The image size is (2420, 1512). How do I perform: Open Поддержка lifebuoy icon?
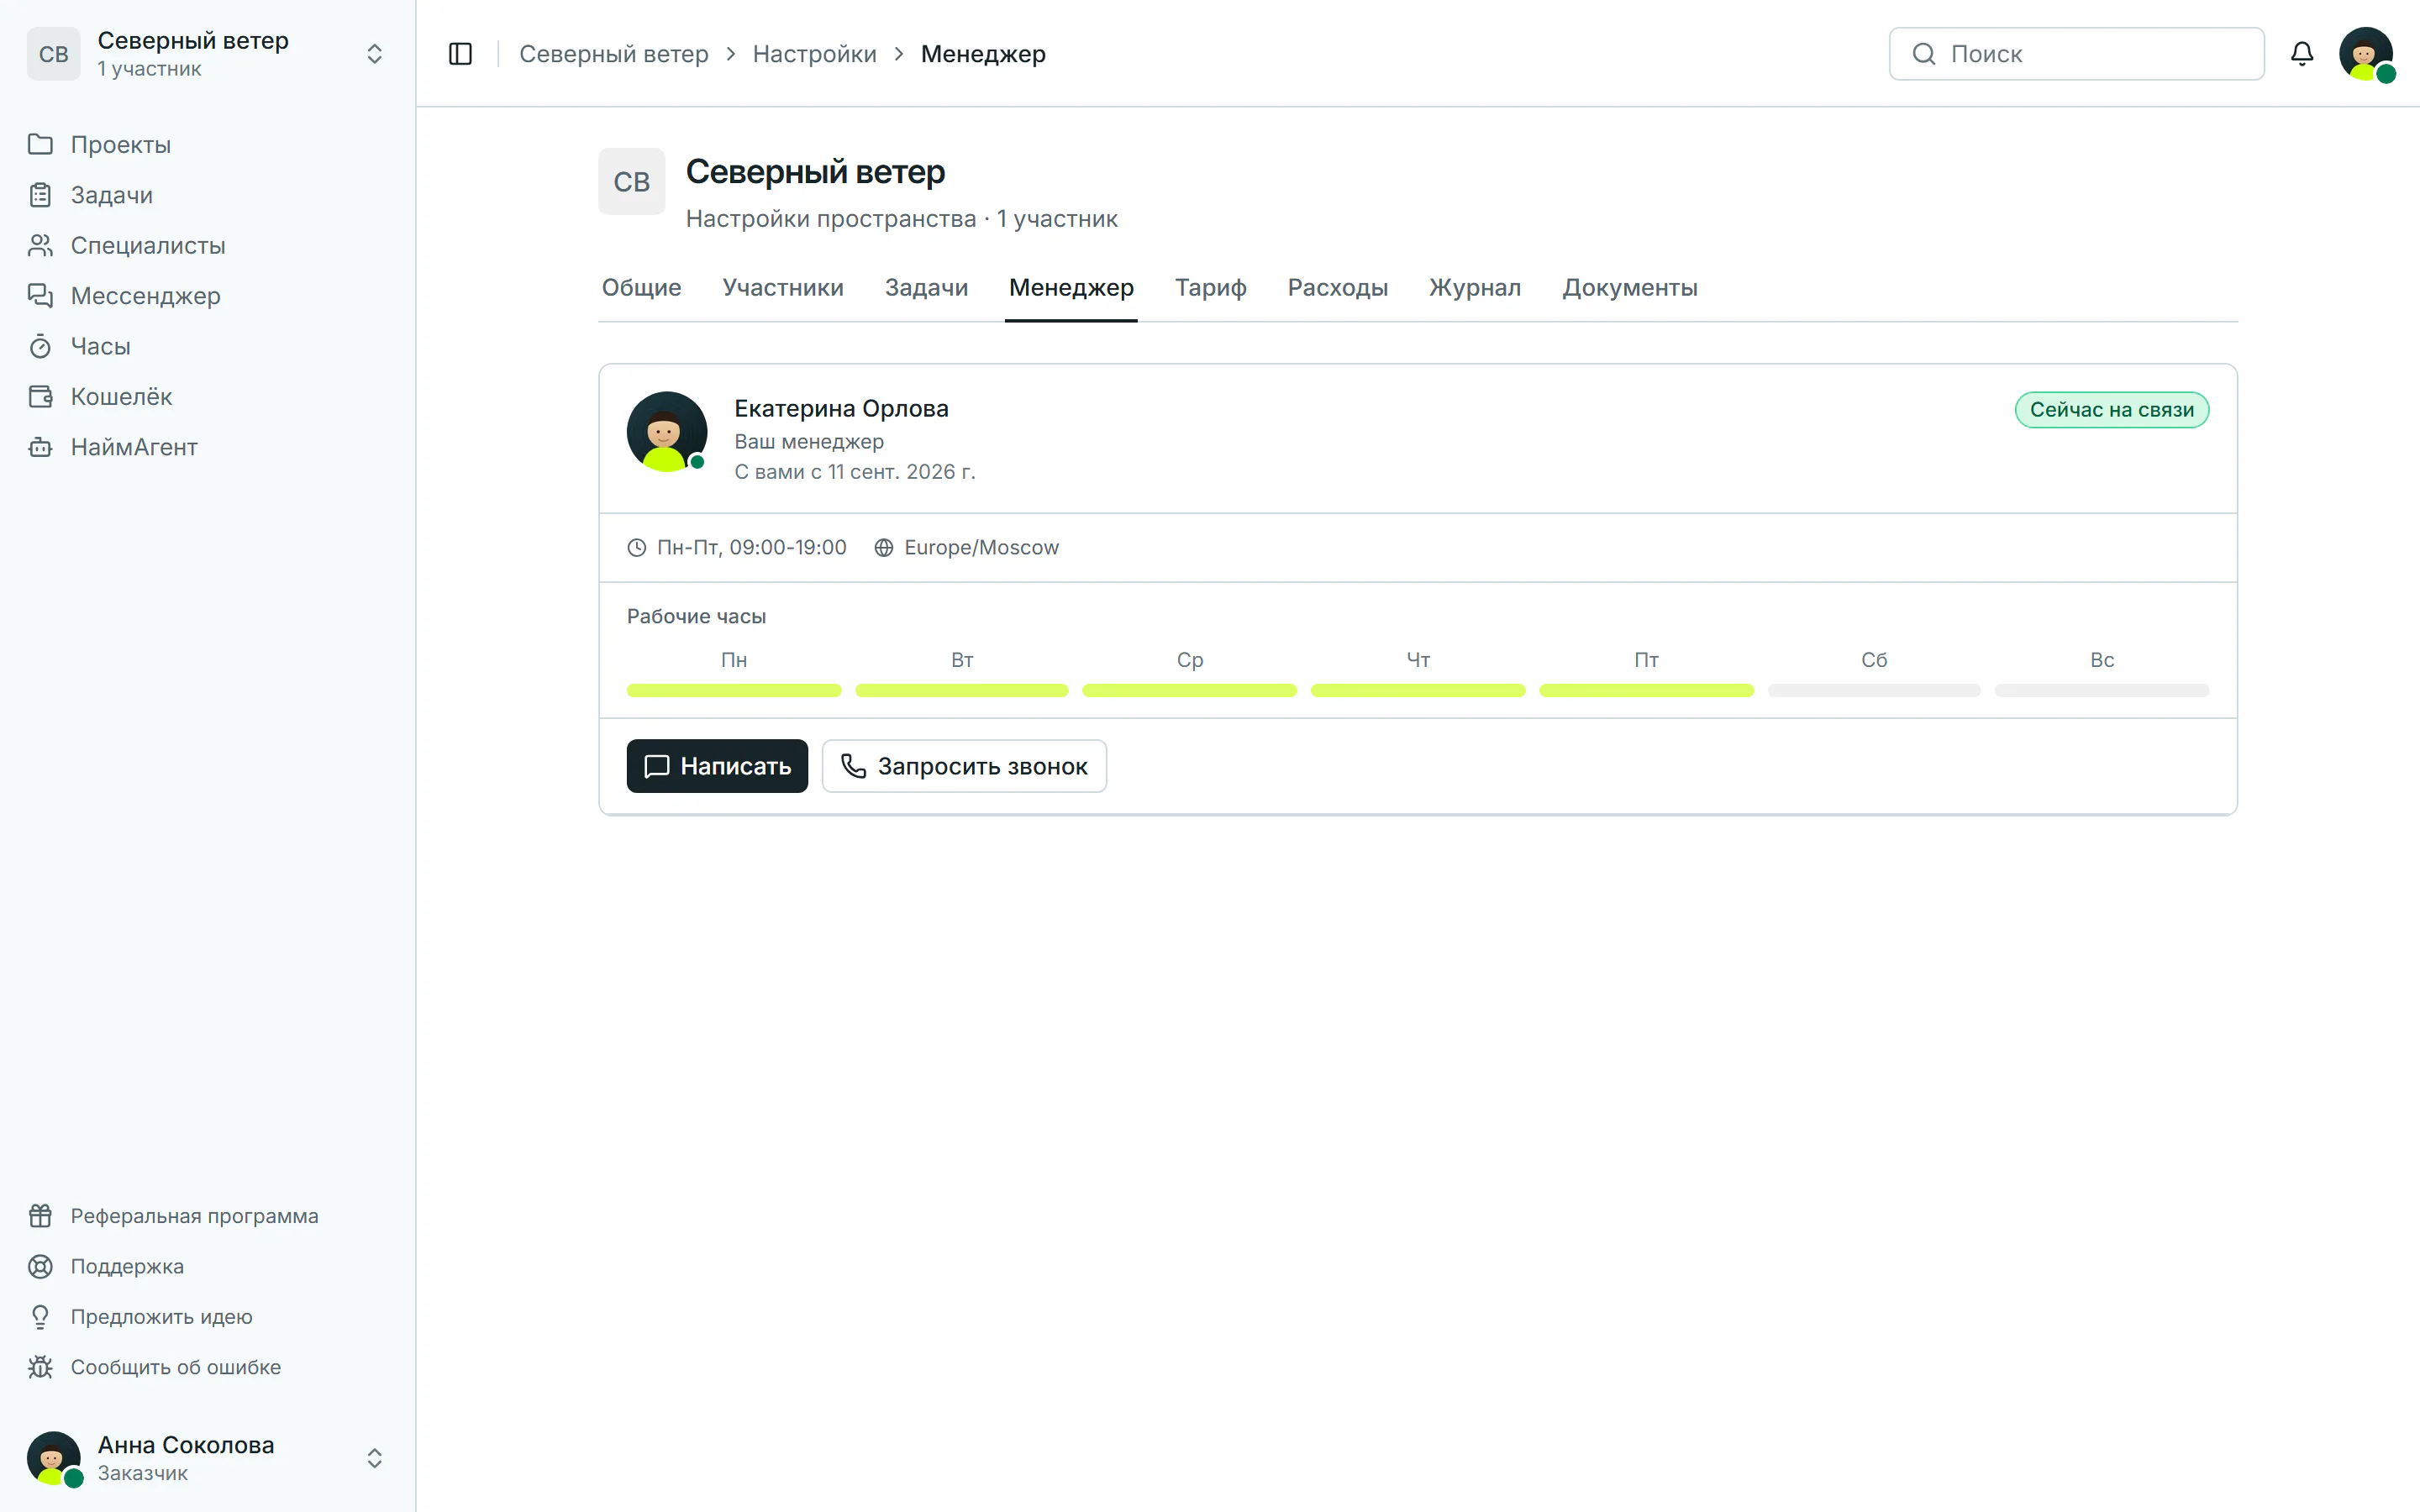coord(40,1266)
